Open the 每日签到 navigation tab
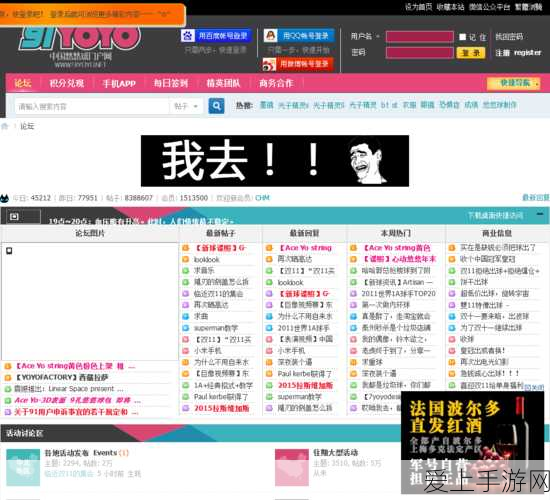550x500 pixels. [x=171, y=83]
